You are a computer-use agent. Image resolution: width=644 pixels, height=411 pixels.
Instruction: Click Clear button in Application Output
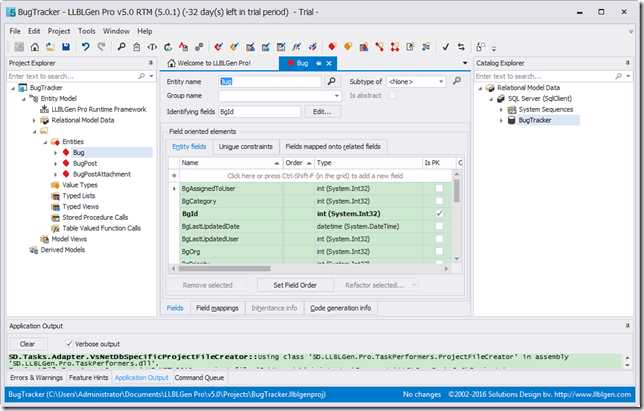(x=27, y=344)
